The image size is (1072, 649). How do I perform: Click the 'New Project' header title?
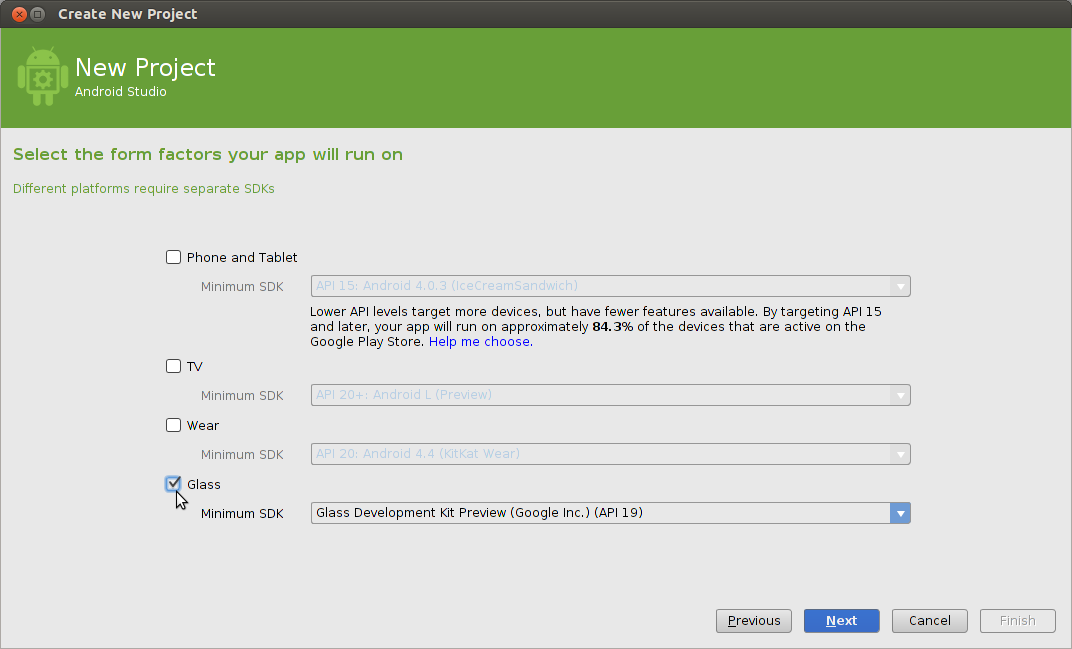click(145, 68)
